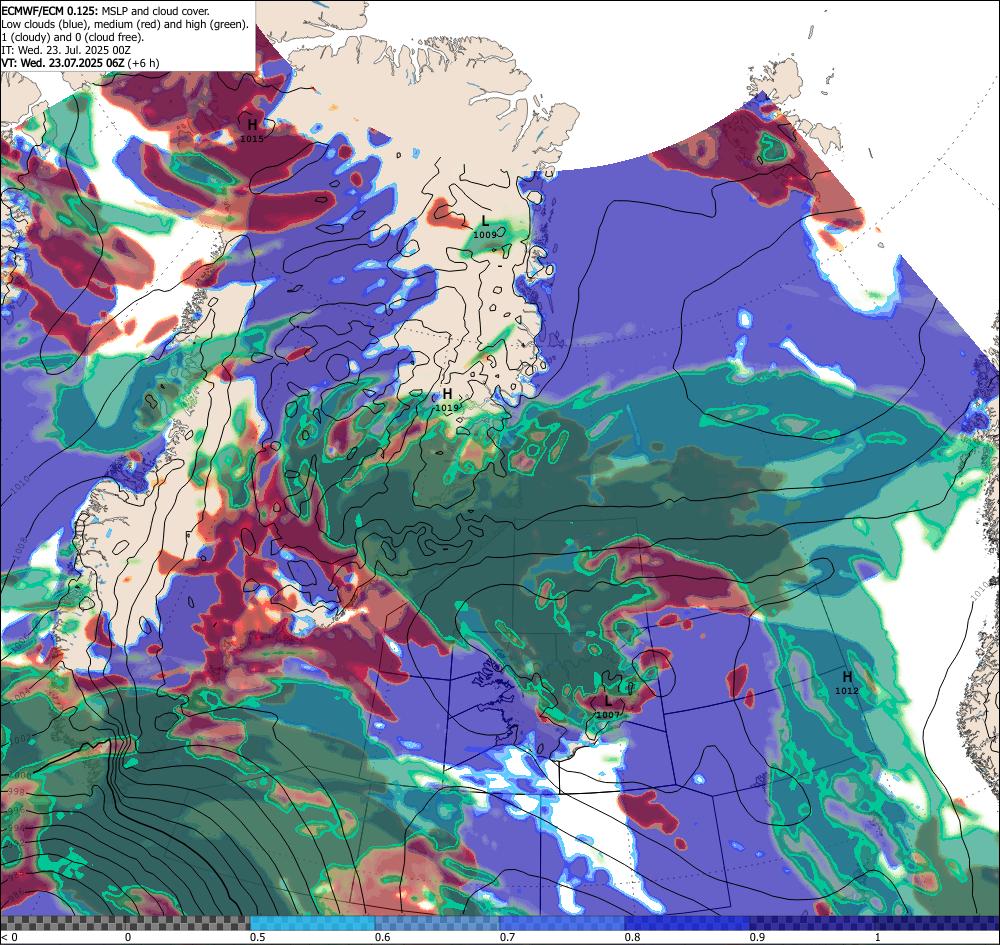The width and height of the screenshot is (1000, 945).
Task: Click the L 1009 low pressure marker
Action: (485, 227)
